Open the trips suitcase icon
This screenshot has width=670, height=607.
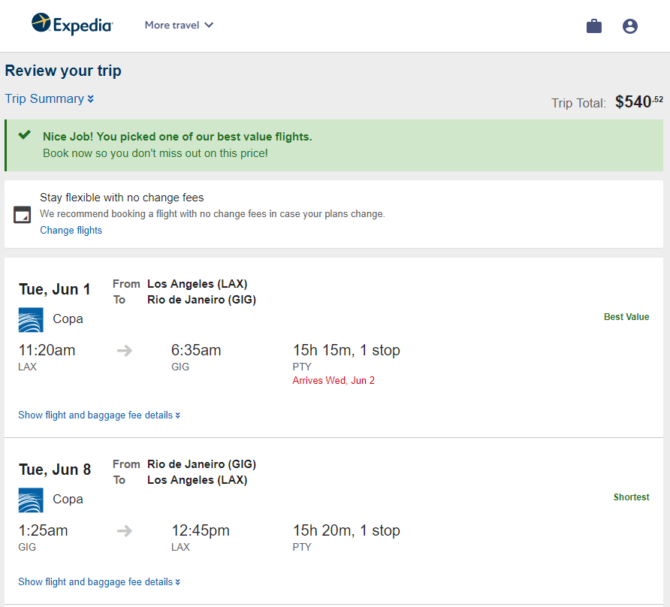point(594,26)
